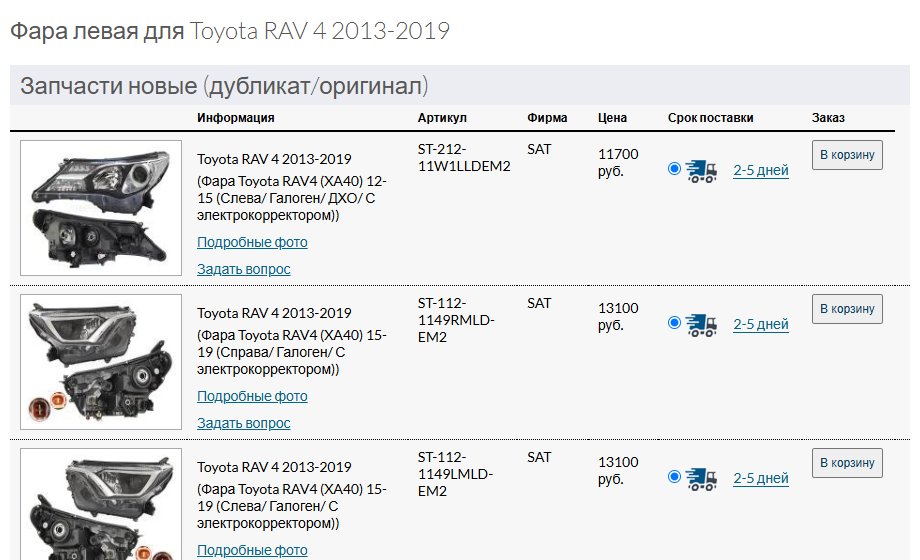Image resolution: width=920 pixels, height=560 pixels.
Task: Click delivery truck icon for ST-212-11W1LLDEM2 row
Action: pos(701,171)
